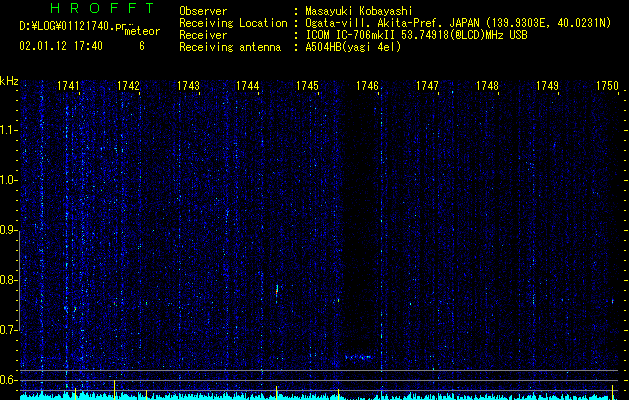Click the 0.6 kHz axis label
Screen dimensions: 629x400
pos(9,380)
